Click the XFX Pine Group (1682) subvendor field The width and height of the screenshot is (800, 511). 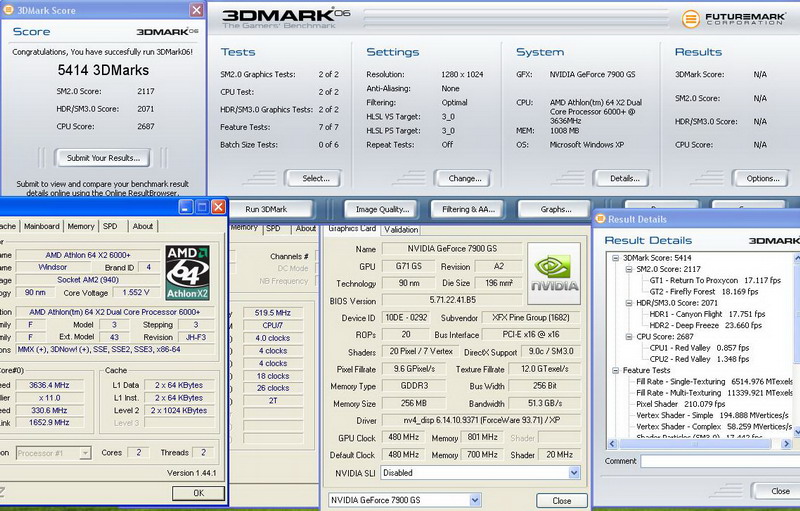tap(531, 317)
